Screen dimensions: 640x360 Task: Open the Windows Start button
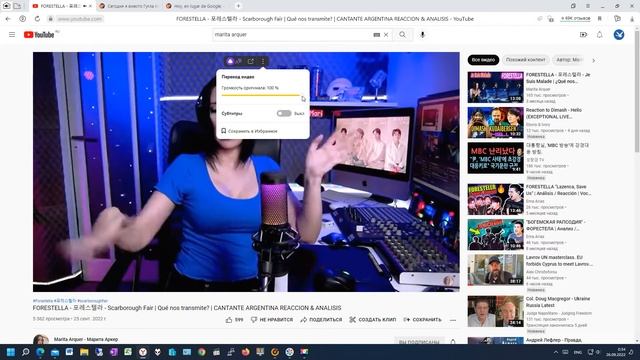[11, 352]
